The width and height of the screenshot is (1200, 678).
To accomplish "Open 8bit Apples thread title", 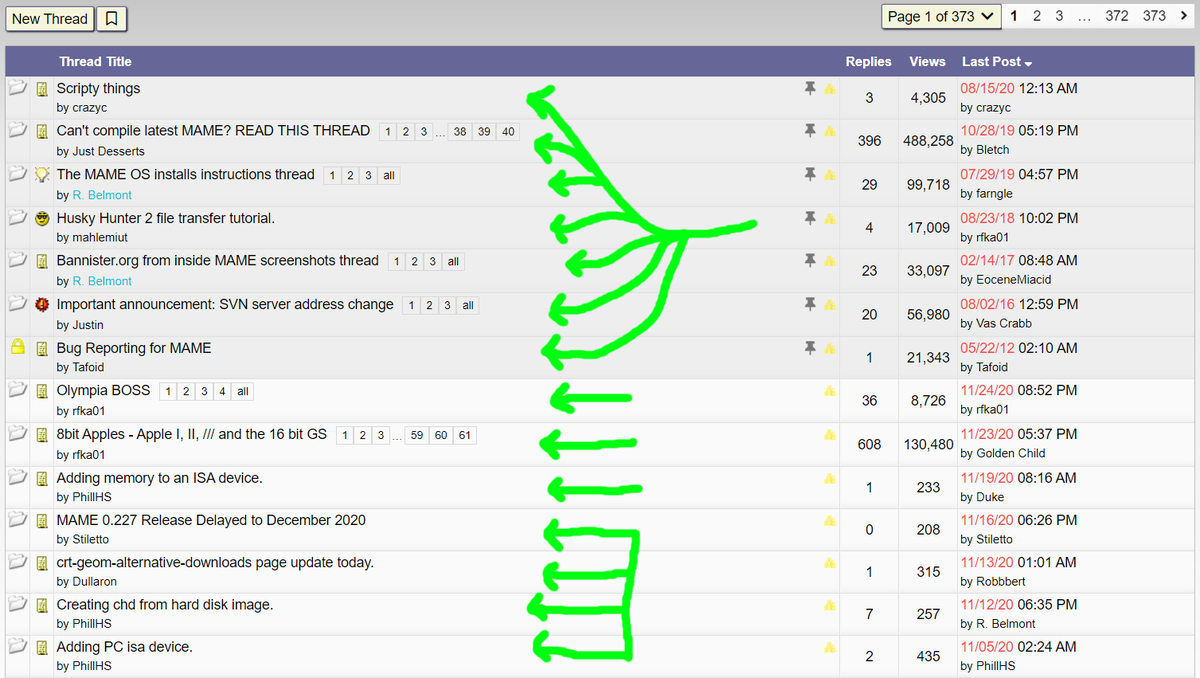I will pos(192,435).
